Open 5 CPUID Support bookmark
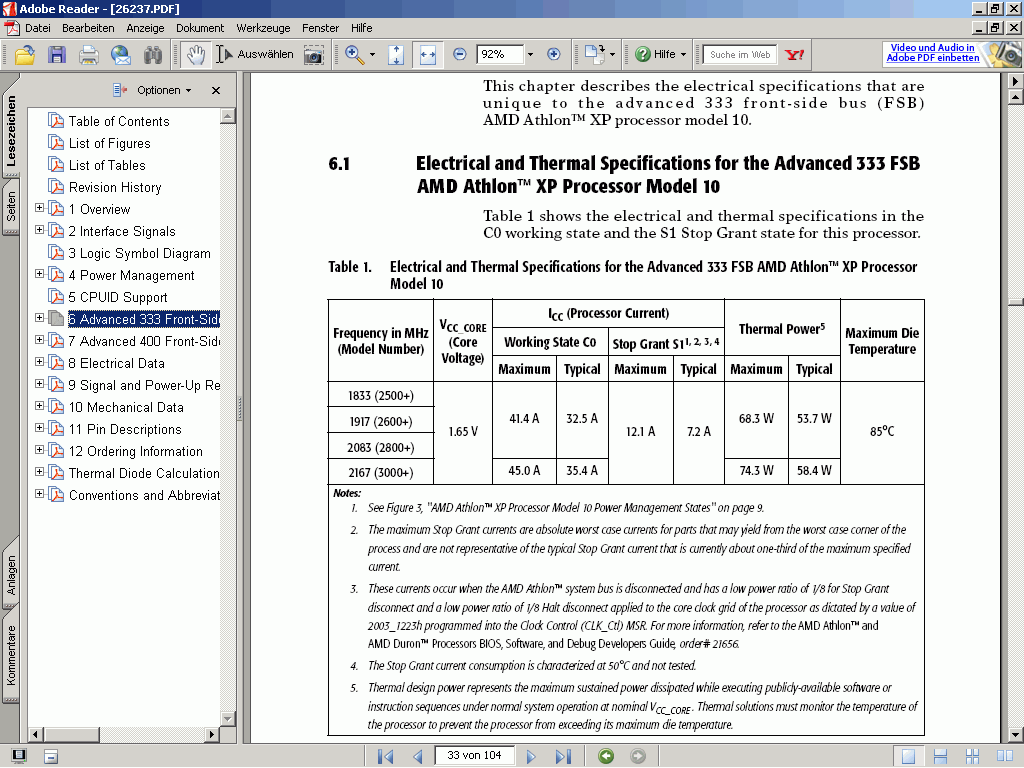 [118, 297]
